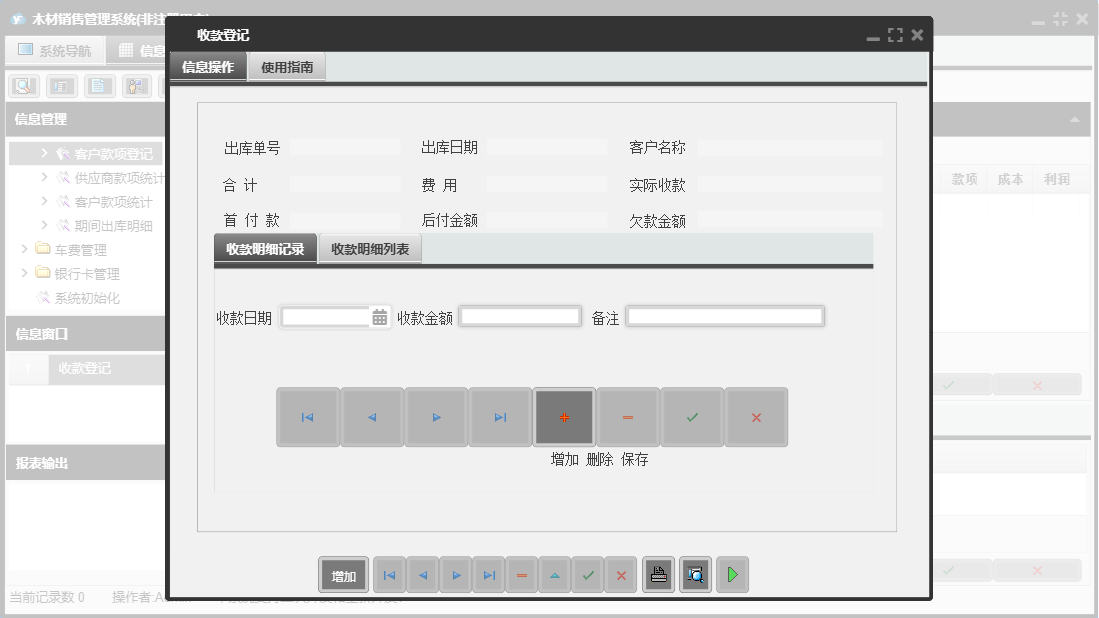Click the 删除 minus icon to delete record
The height and width of the screenshot is (618, 1099).
(x=627, y=417)
